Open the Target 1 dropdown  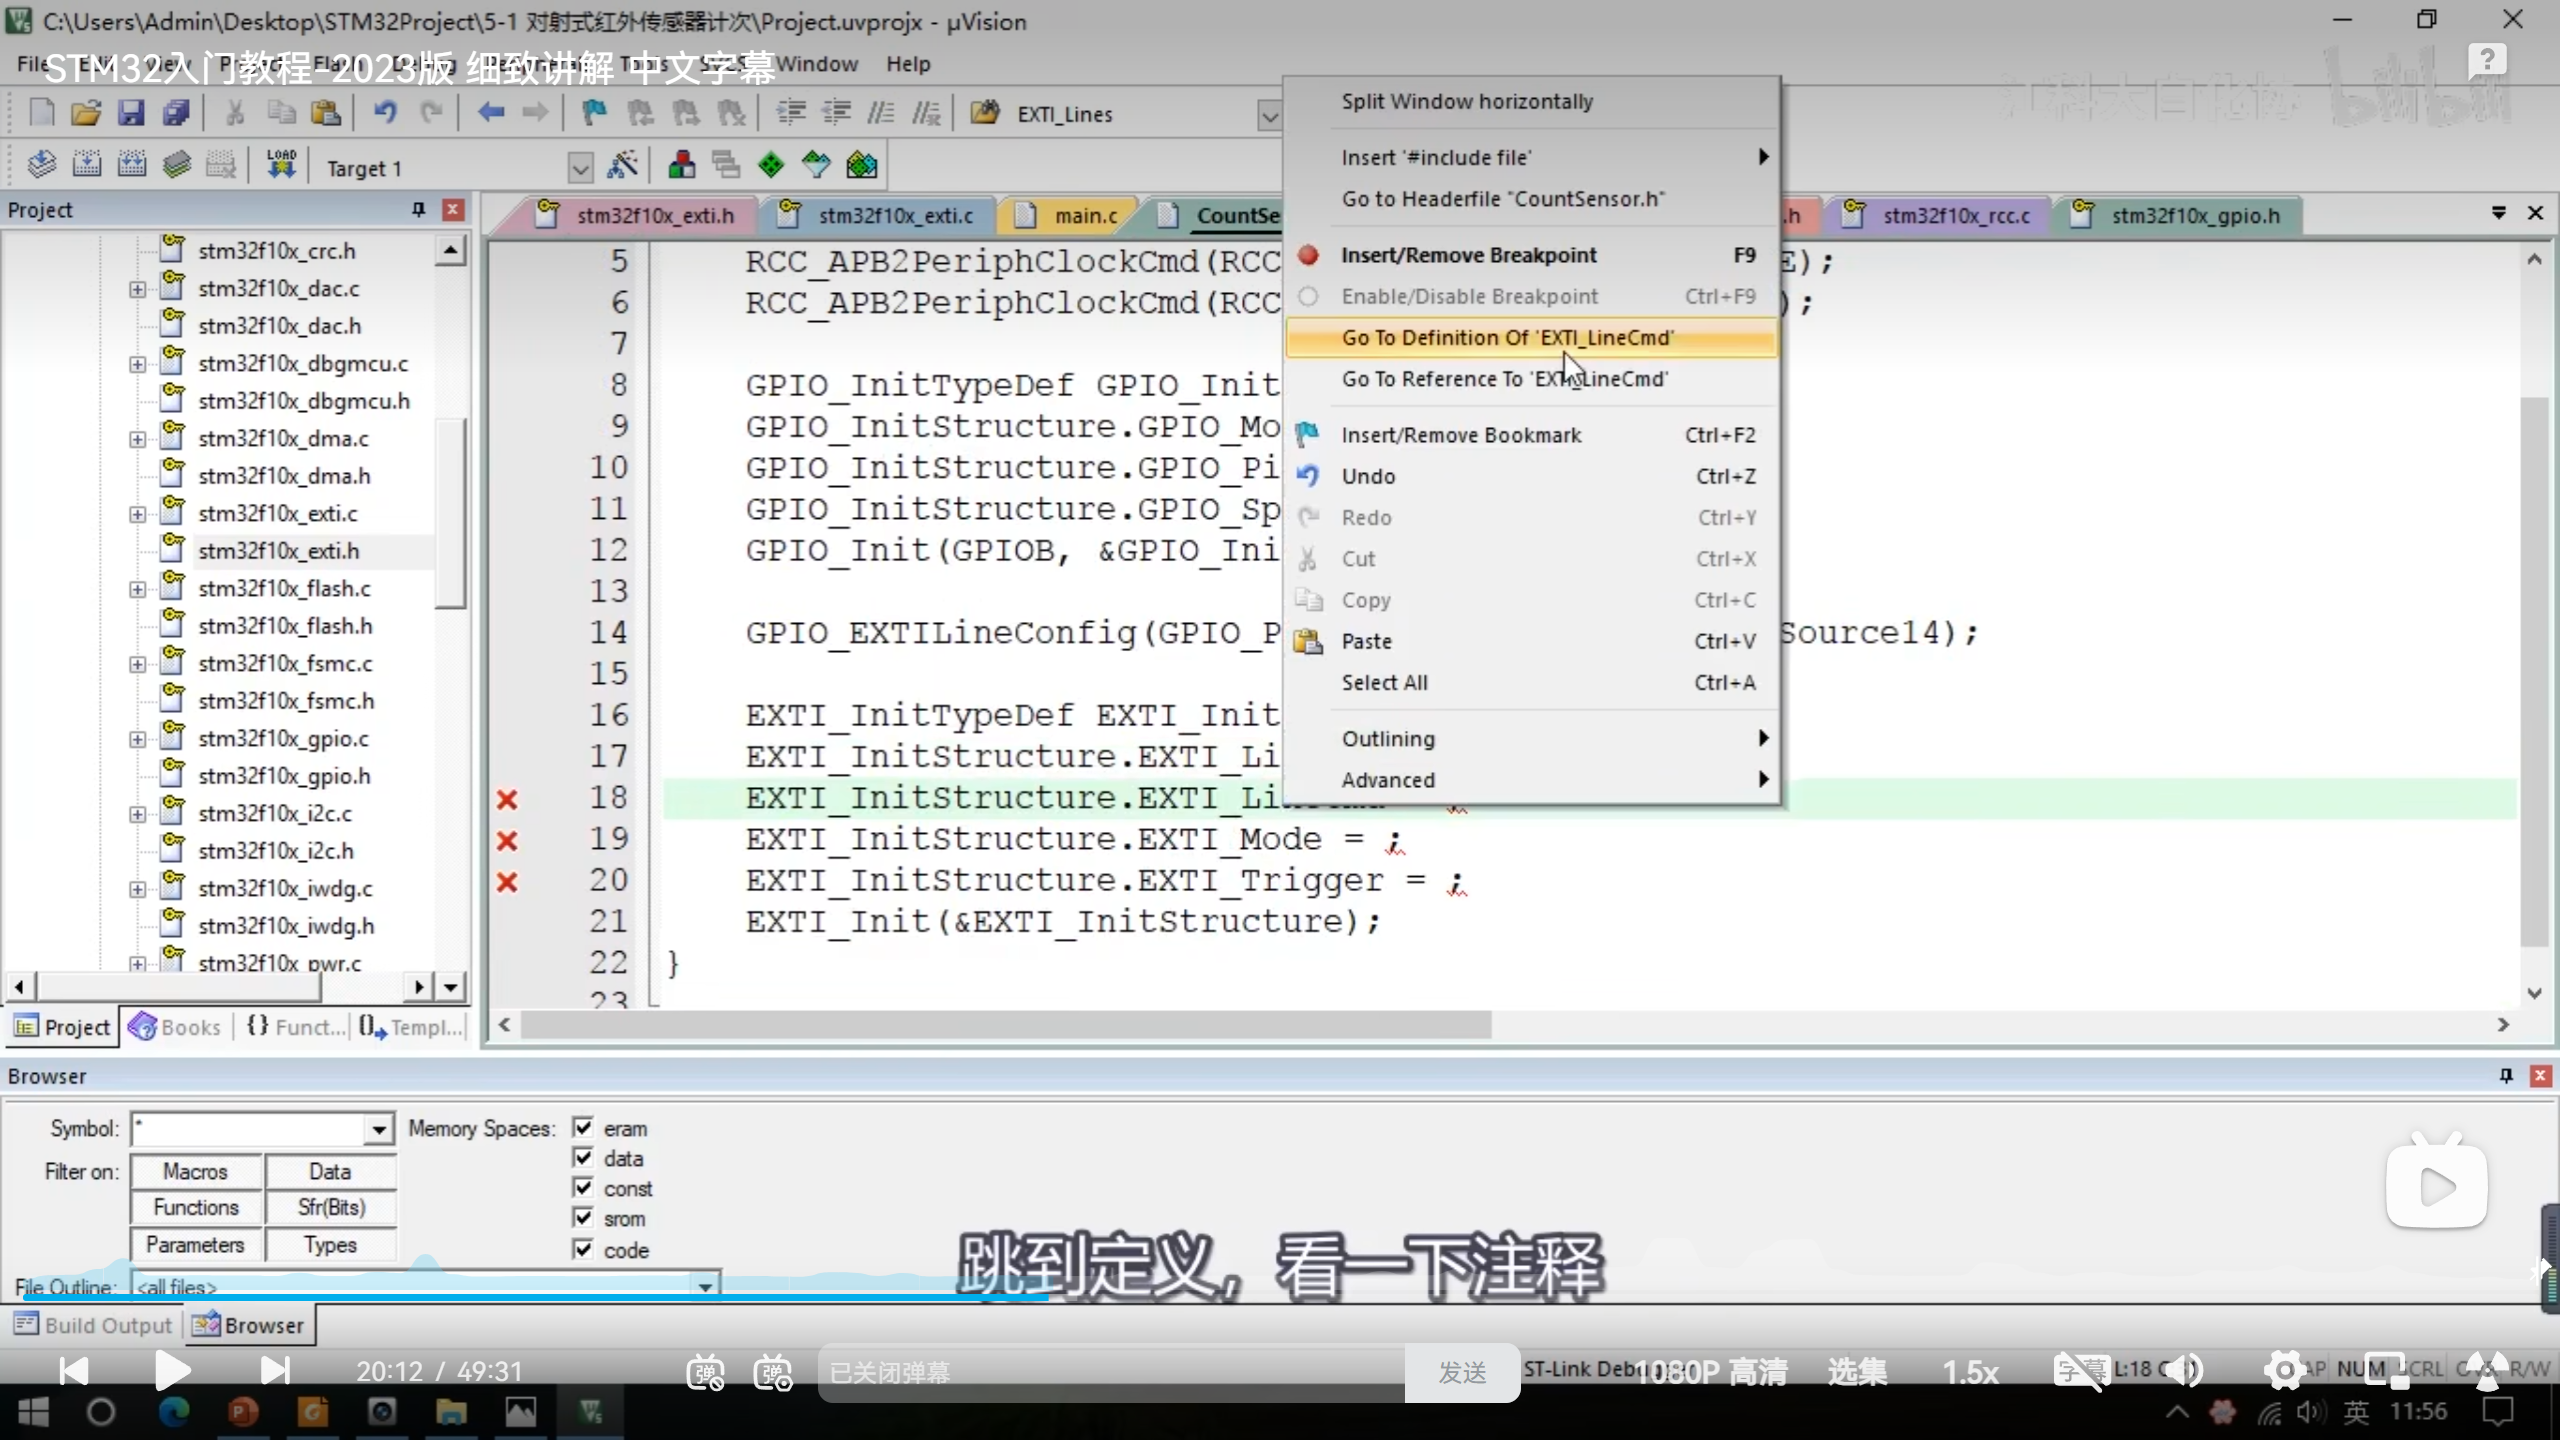pyautogui.click(x=580, y=168)
